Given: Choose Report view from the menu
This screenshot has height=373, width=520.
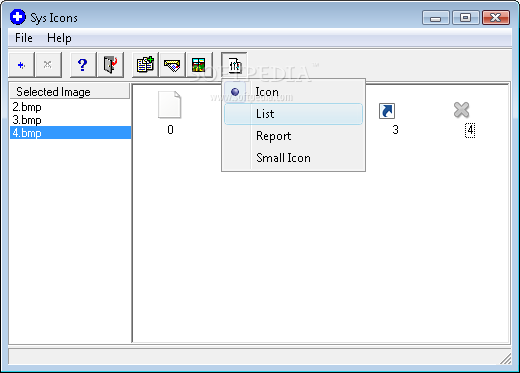Looking at the screenshot, I should point(293,136).
